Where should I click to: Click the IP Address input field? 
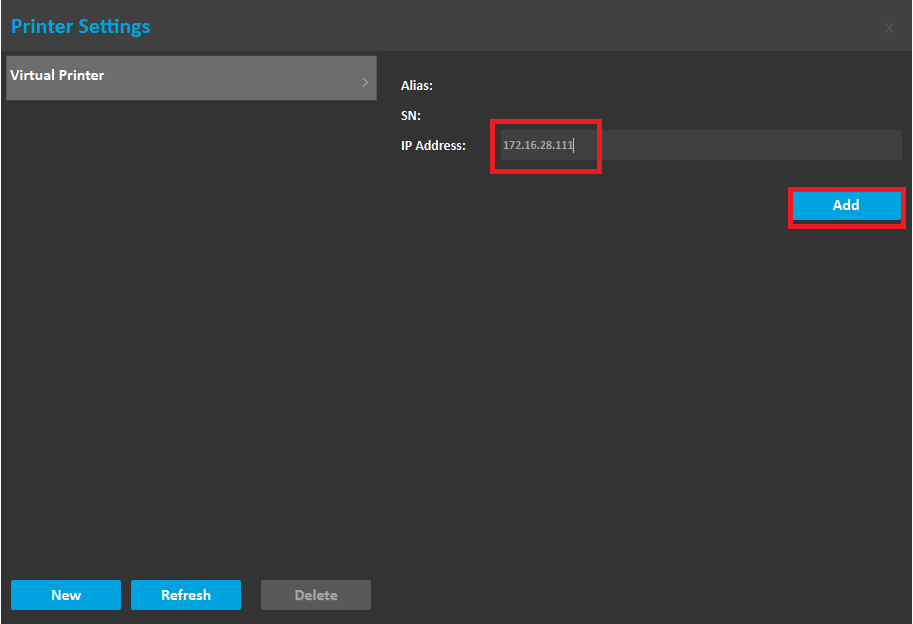pyautogui.click(x=700, y=145)
